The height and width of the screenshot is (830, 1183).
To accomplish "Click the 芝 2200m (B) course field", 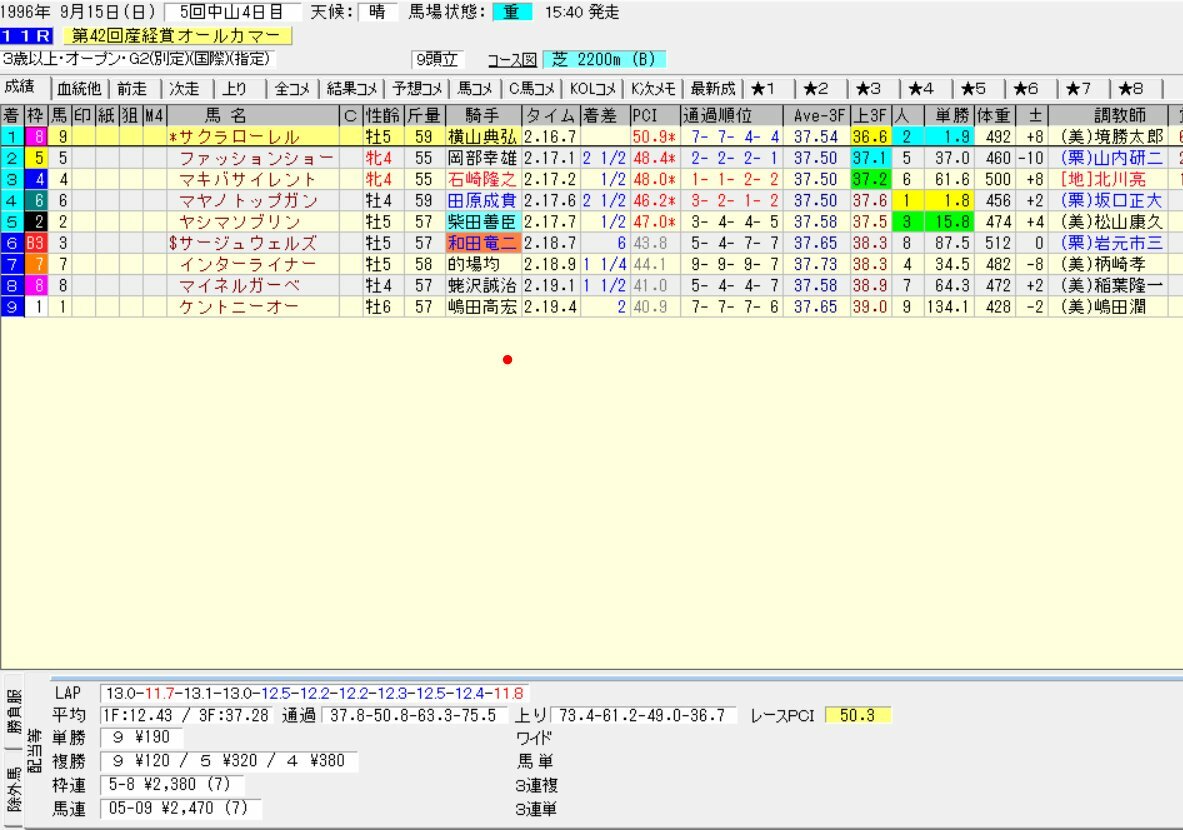I will coord(604,60).
